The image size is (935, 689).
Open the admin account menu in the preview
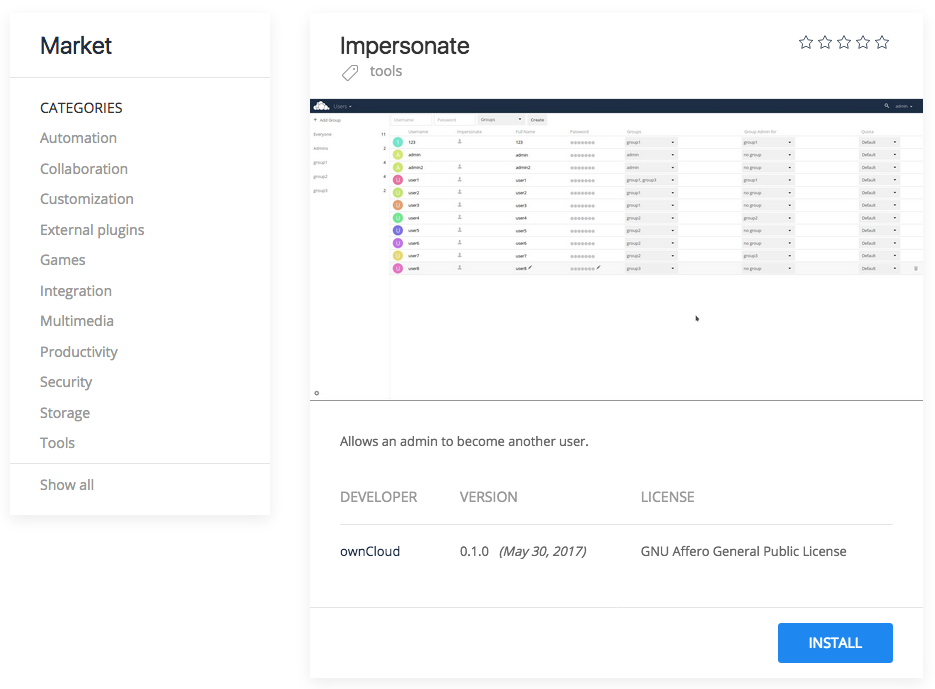(x=901, y=105)
